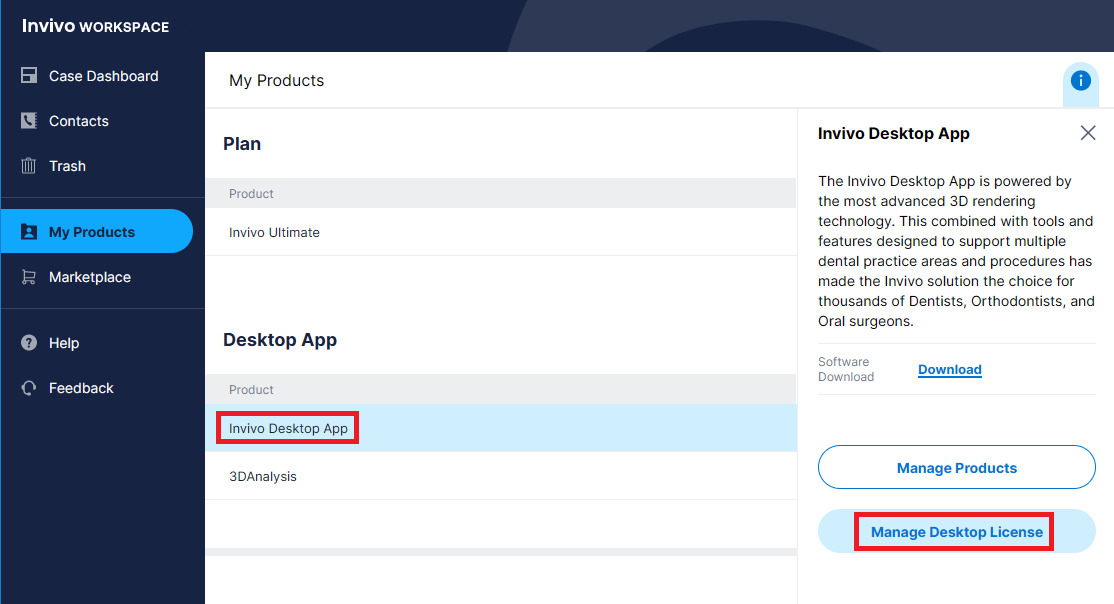
Task: Click the Manage Products button
Action: coord(956,467)
